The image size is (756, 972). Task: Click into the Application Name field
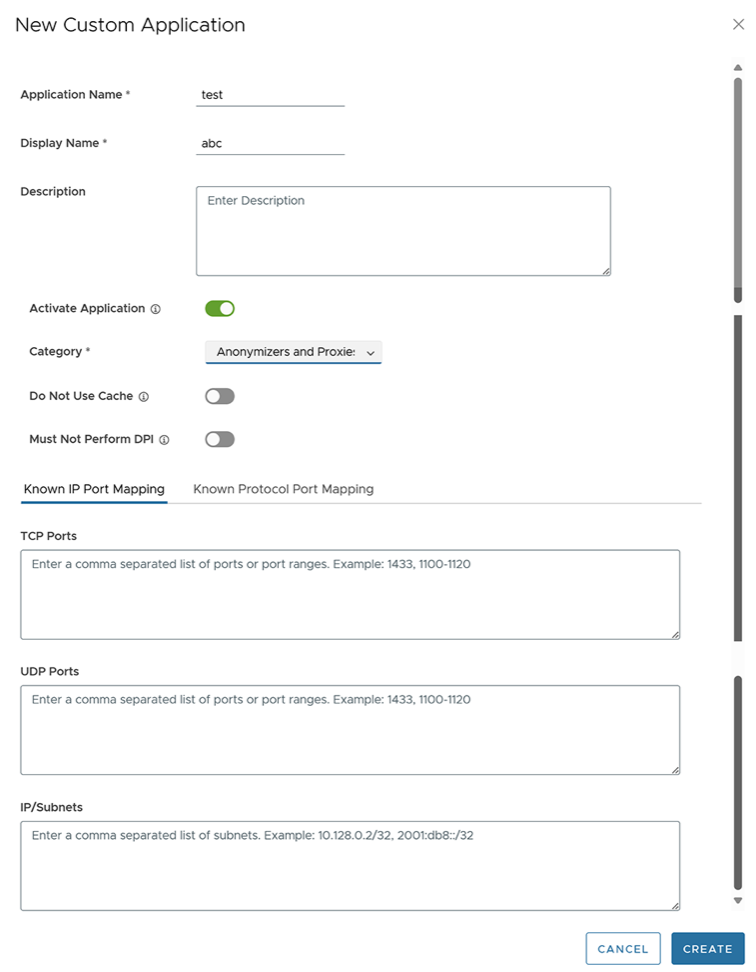pos(270,95)
